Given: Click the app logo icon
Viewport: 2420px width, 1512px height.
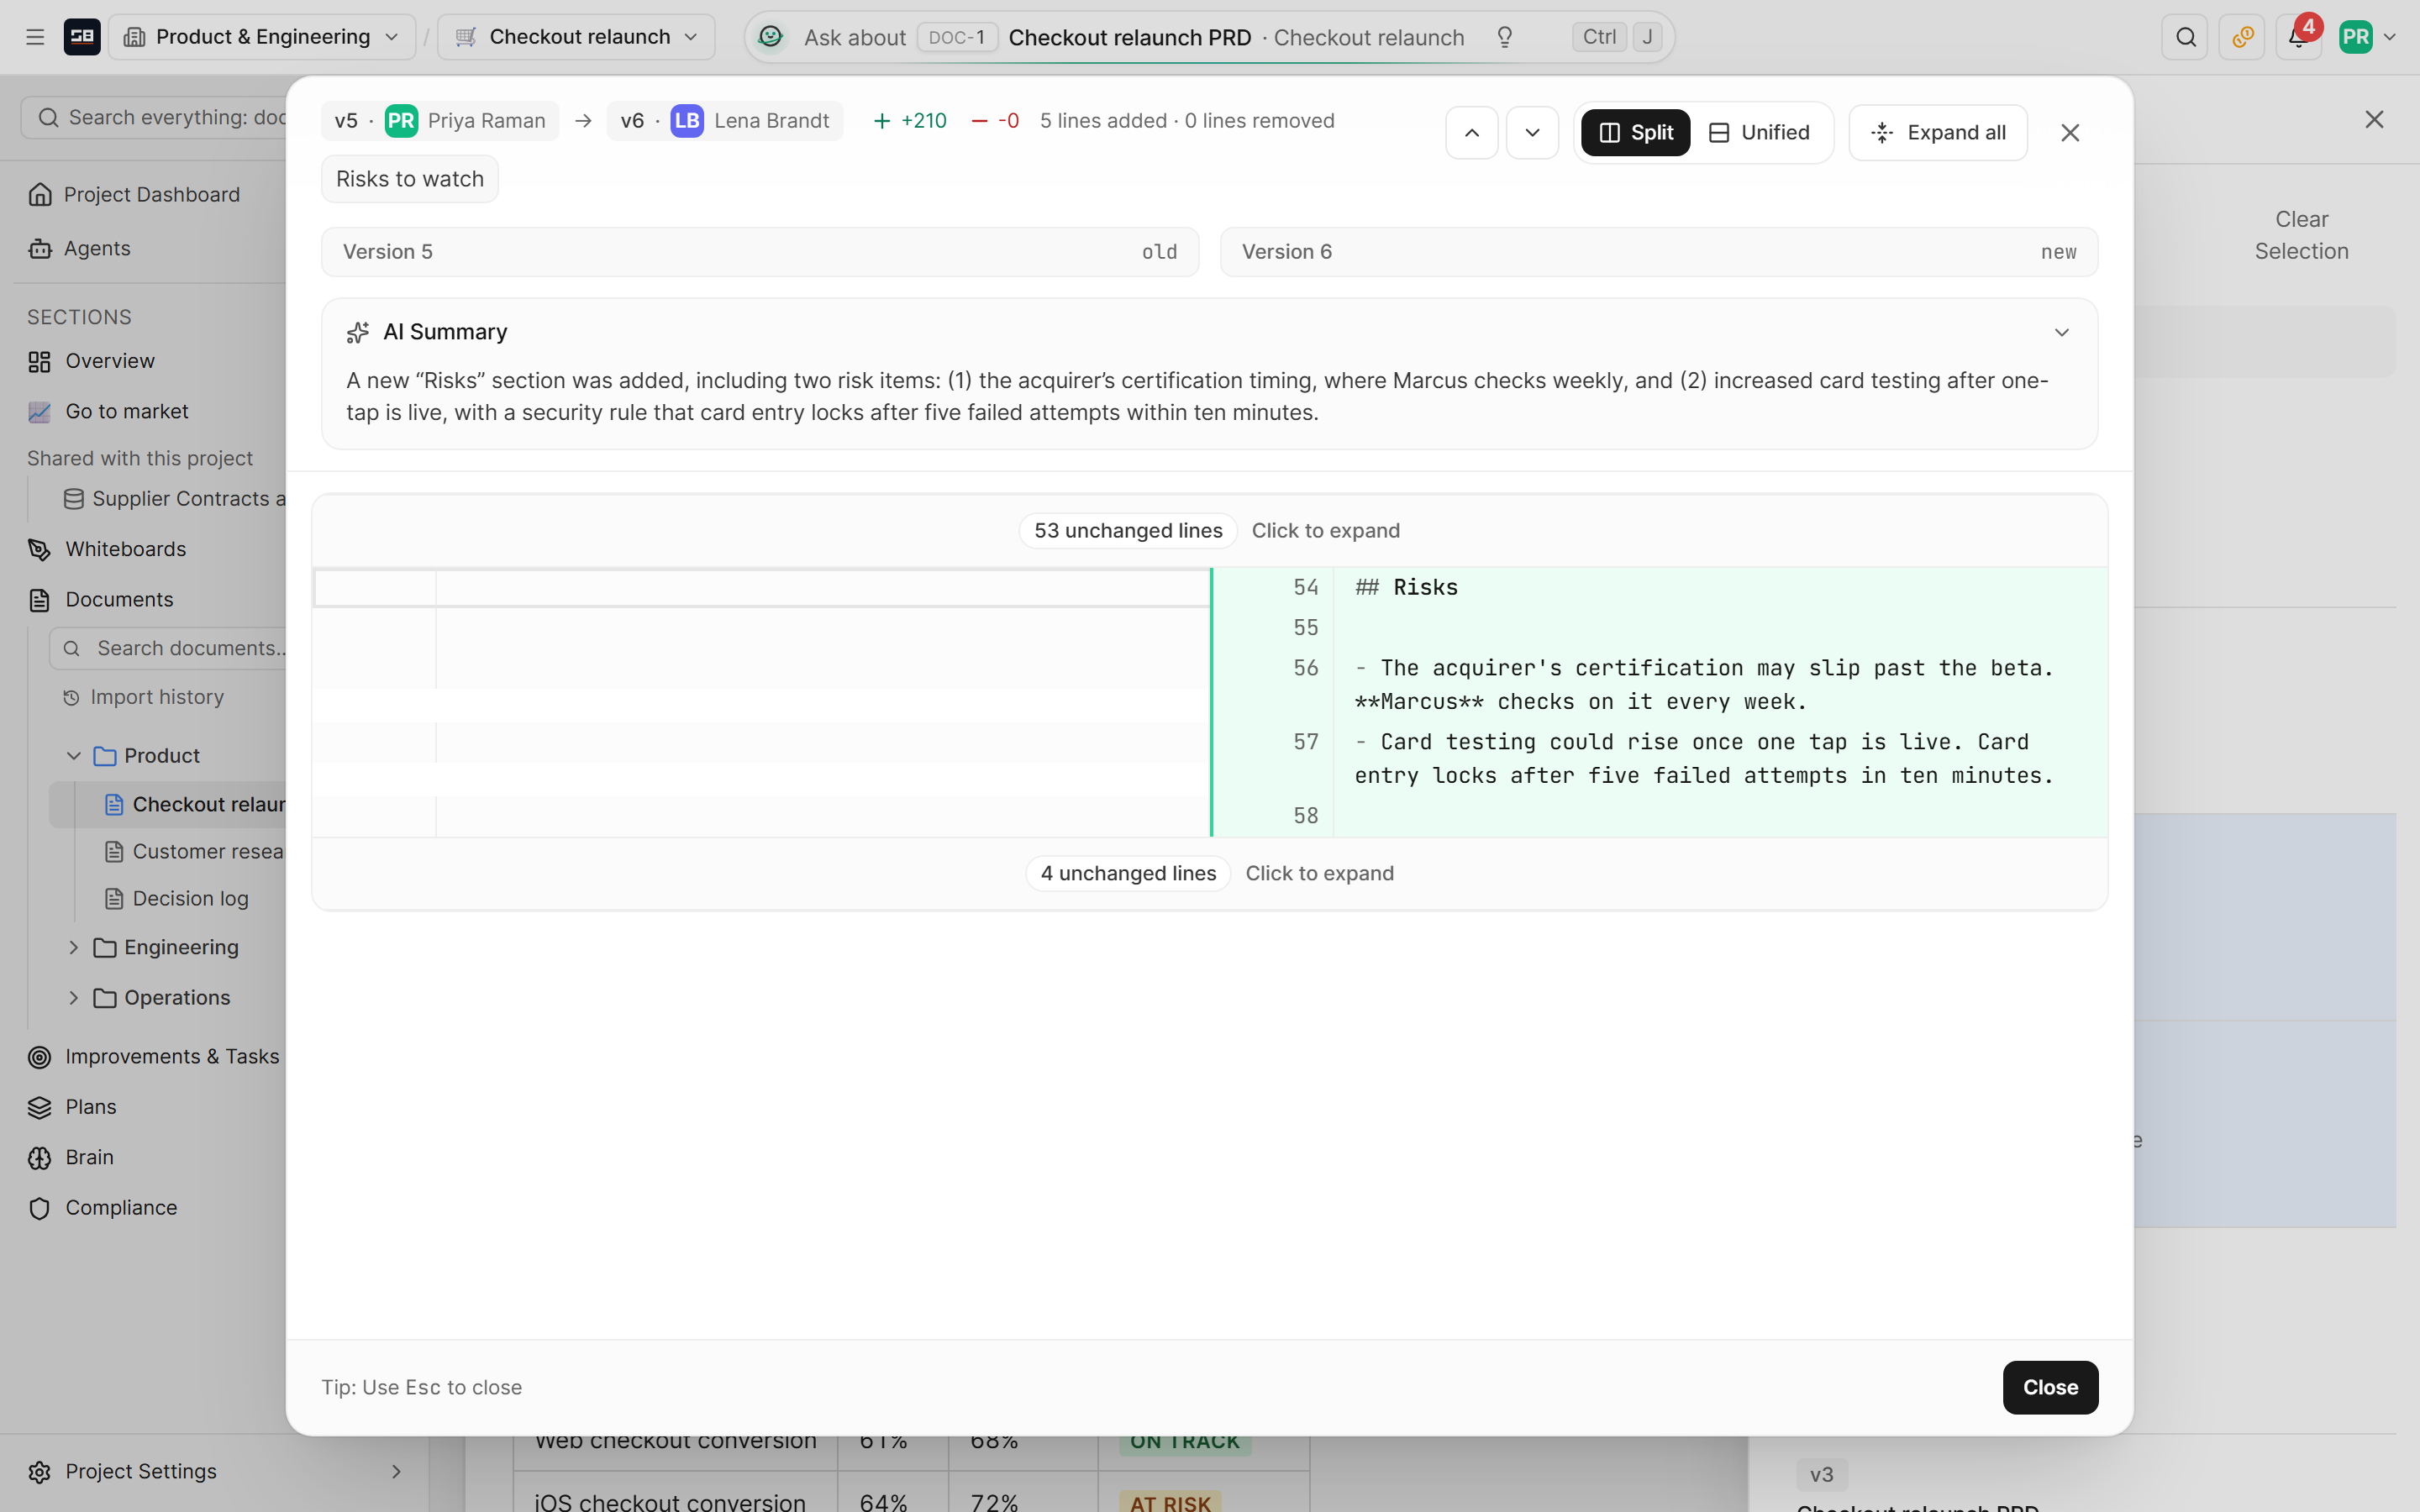Looking at the screenshot, I should [82, 37].
